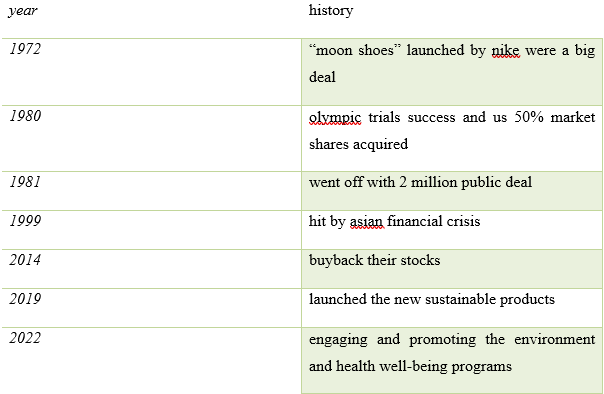
Task: Click the 'history' column header text
Action: [x=331, y=10]
